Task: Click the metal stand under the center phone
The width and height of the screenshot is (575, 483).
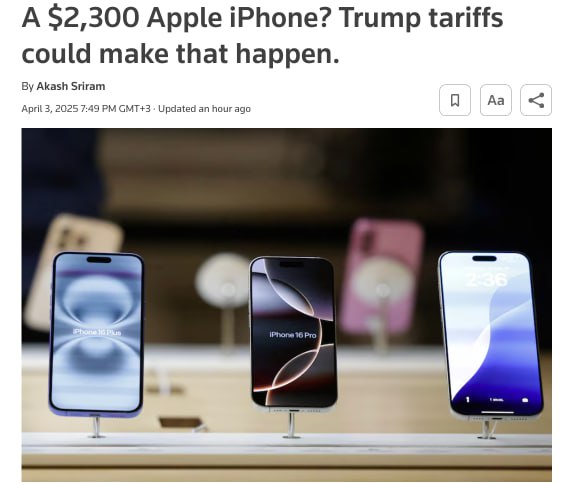Action: pos(292,425)
